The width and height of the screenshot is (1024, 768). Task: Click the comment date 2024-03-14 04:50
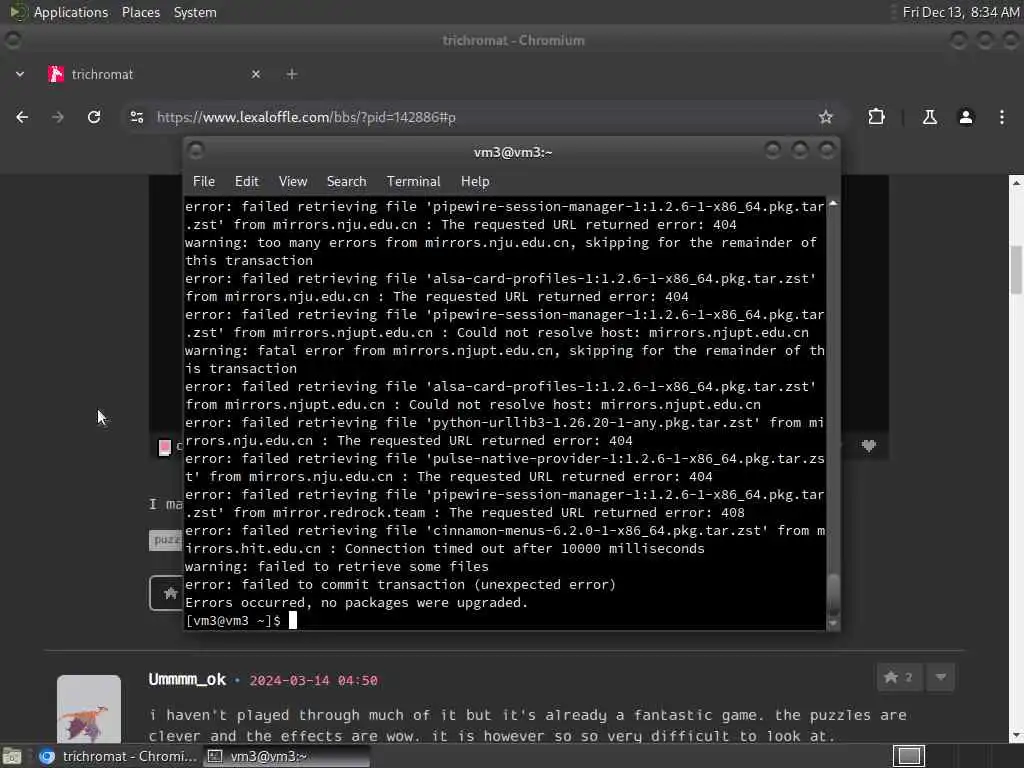[x=313, y=680]
